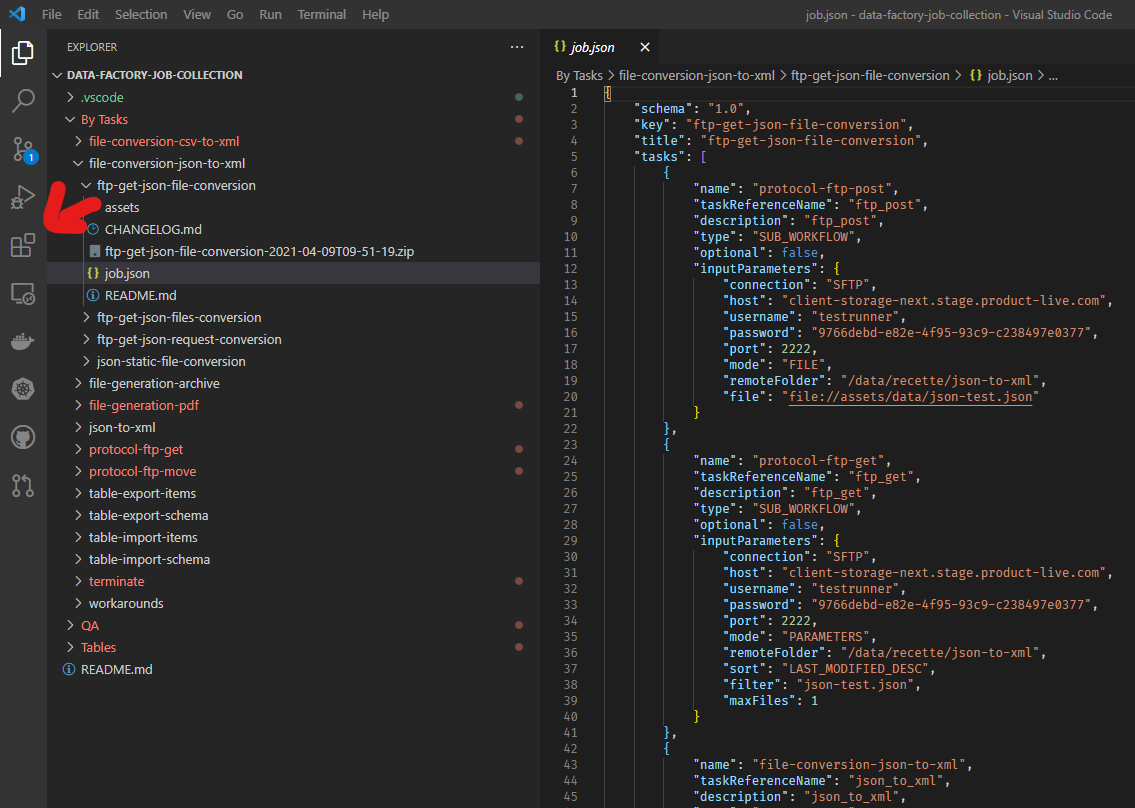Open the Selection menu
1135x808 pixels.
click(x=141, y=15)
